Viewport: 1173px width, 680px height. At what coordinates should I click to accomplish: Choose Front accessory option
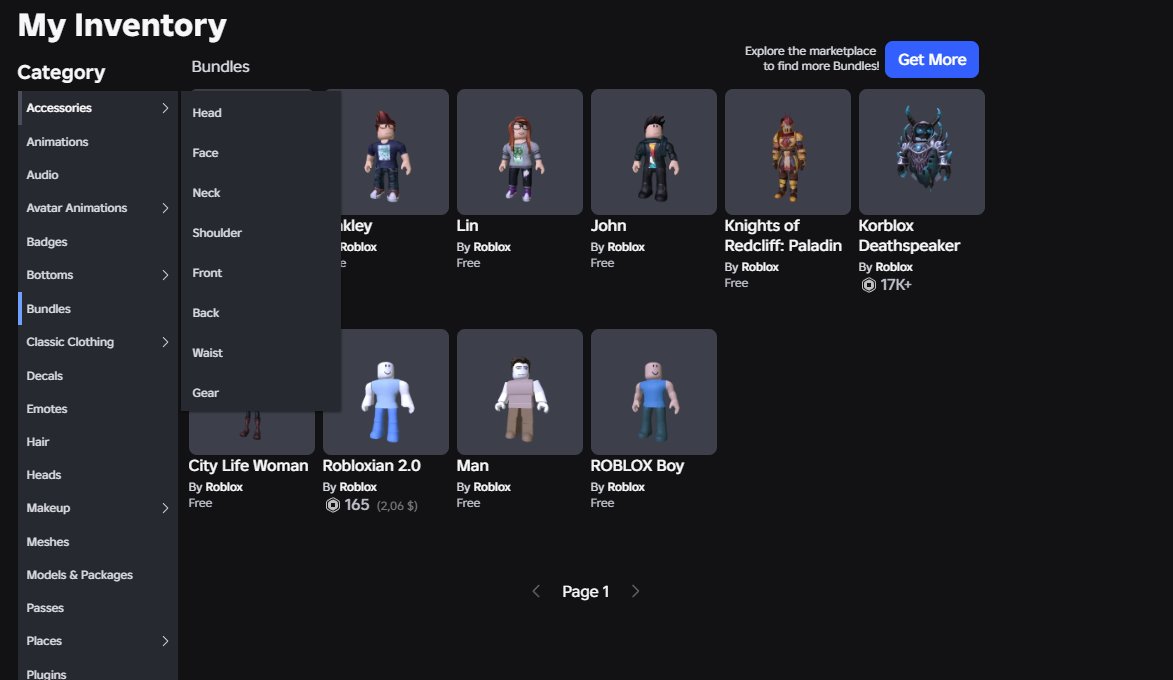point(260,273)
